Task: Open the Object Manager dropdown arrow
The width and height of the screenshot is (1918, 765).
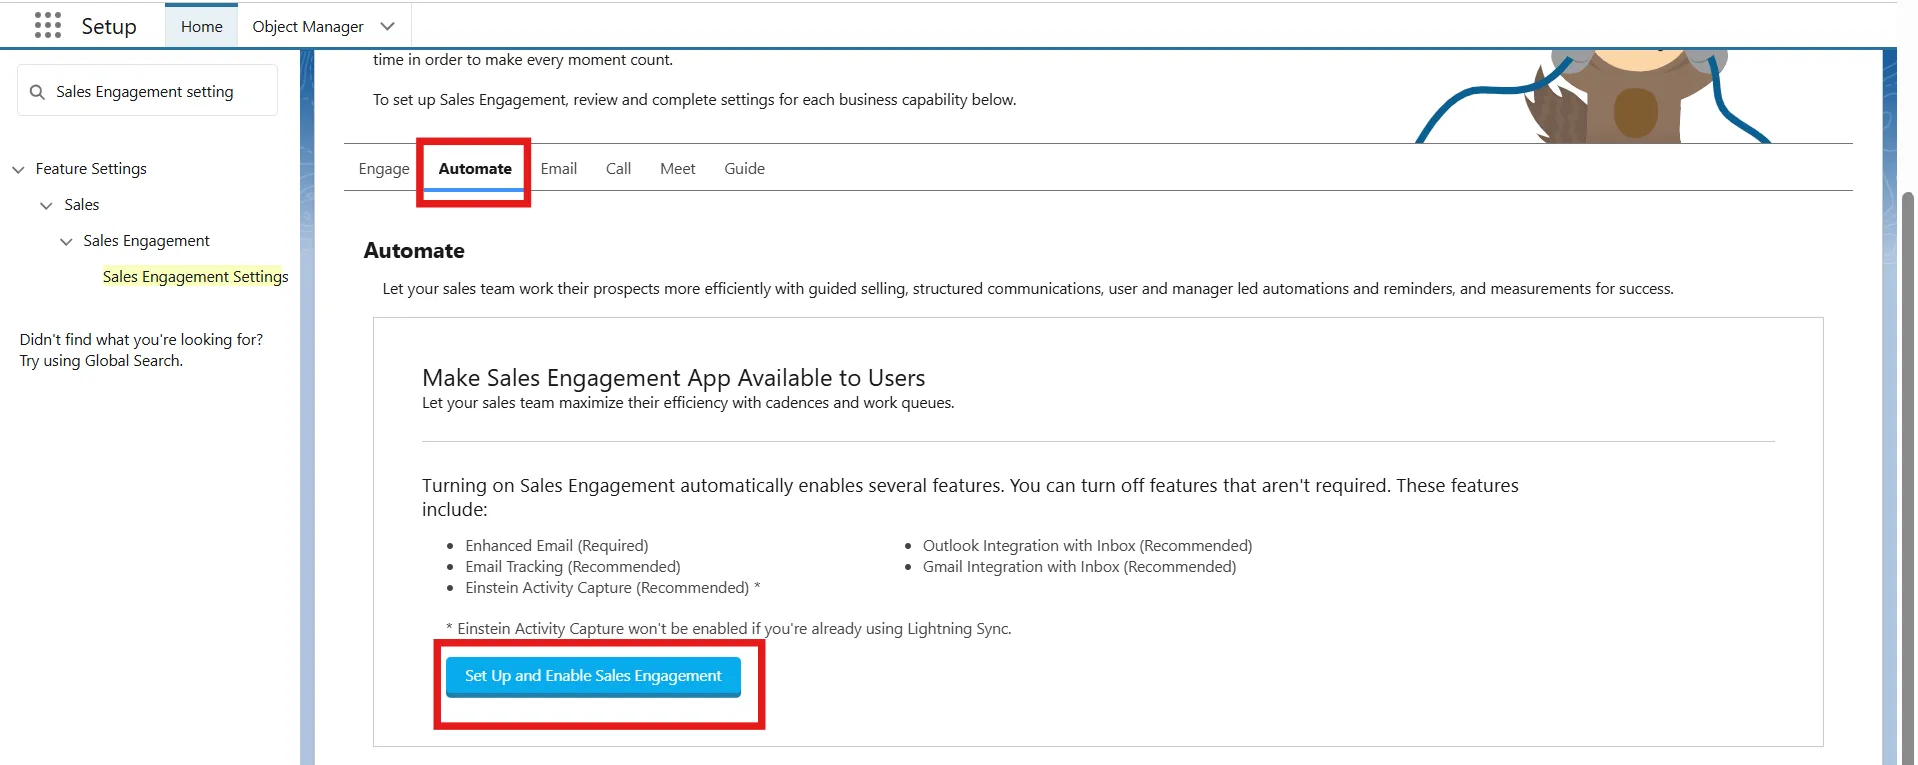Action: pos(388,27)
